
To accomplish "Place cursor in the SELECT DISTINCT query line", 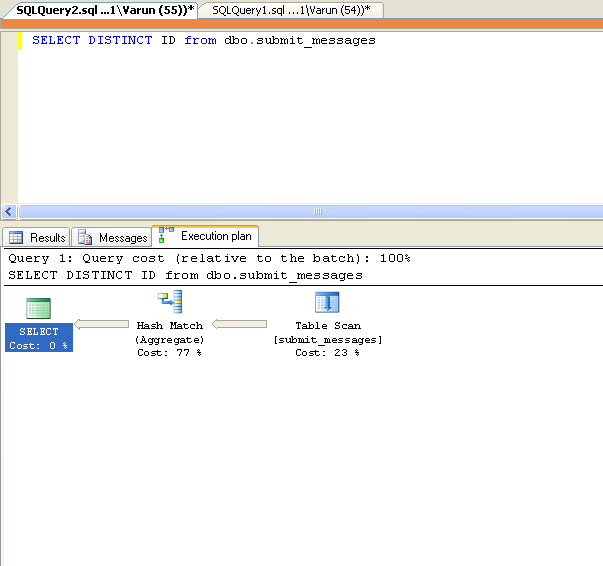I will tap(204, 40).
